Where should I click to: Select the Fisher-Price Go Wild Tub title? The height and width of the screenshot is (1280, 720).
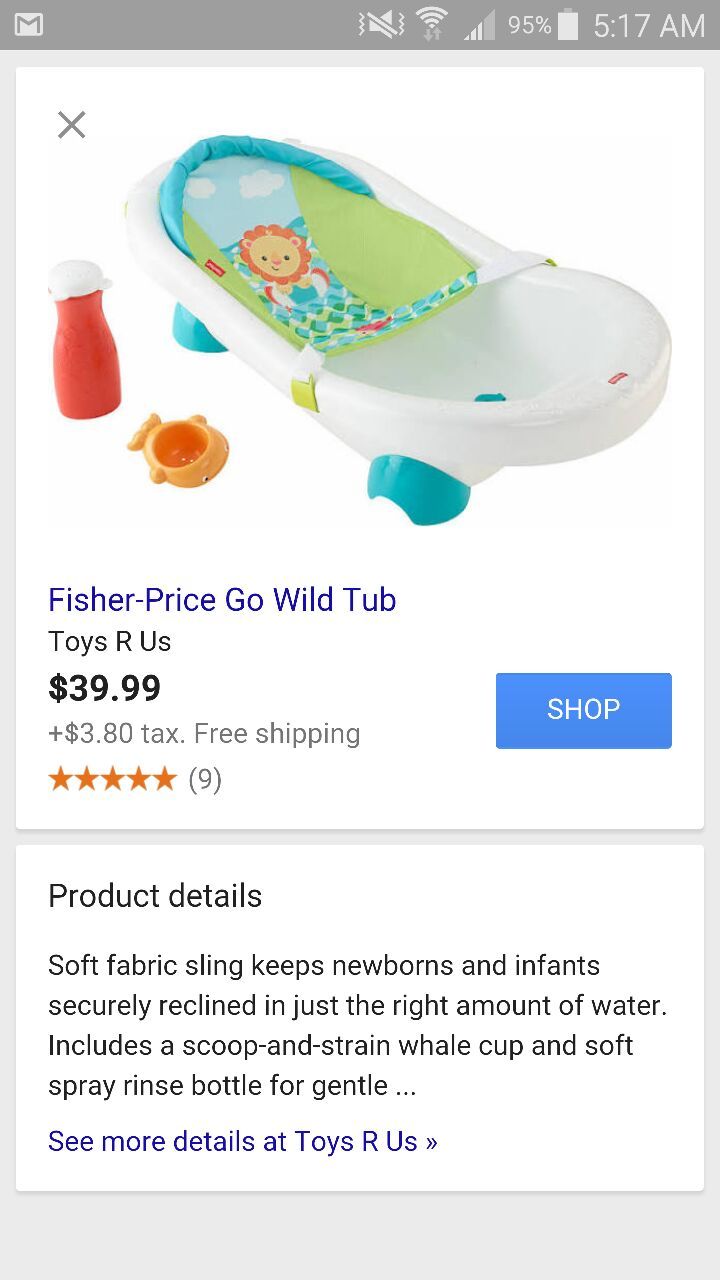coord(222,599)
